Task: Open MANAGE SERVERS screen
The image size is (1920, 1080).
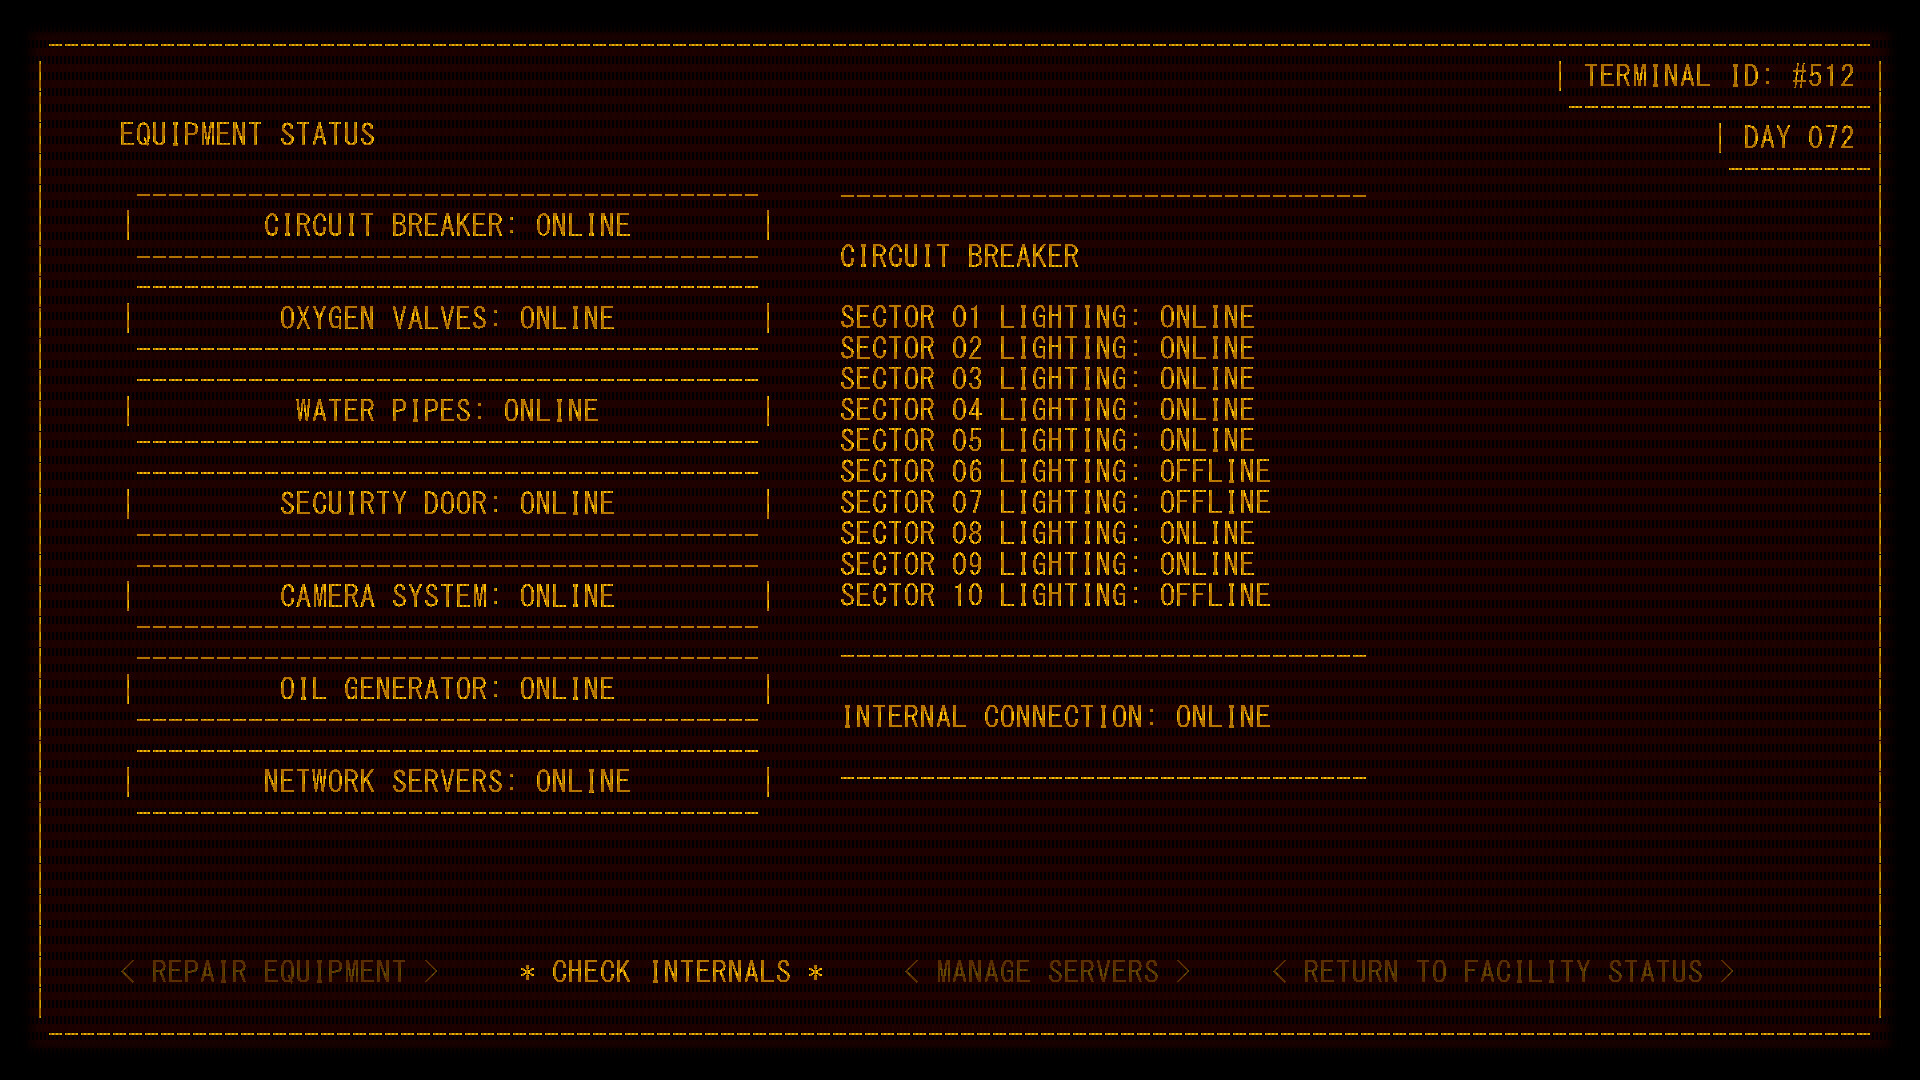Action: 1048,971
